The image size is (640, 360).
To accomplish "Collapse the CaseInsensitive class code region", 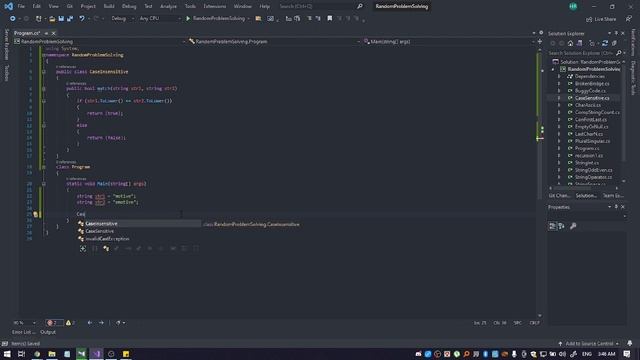I will (x=44, y=72).
